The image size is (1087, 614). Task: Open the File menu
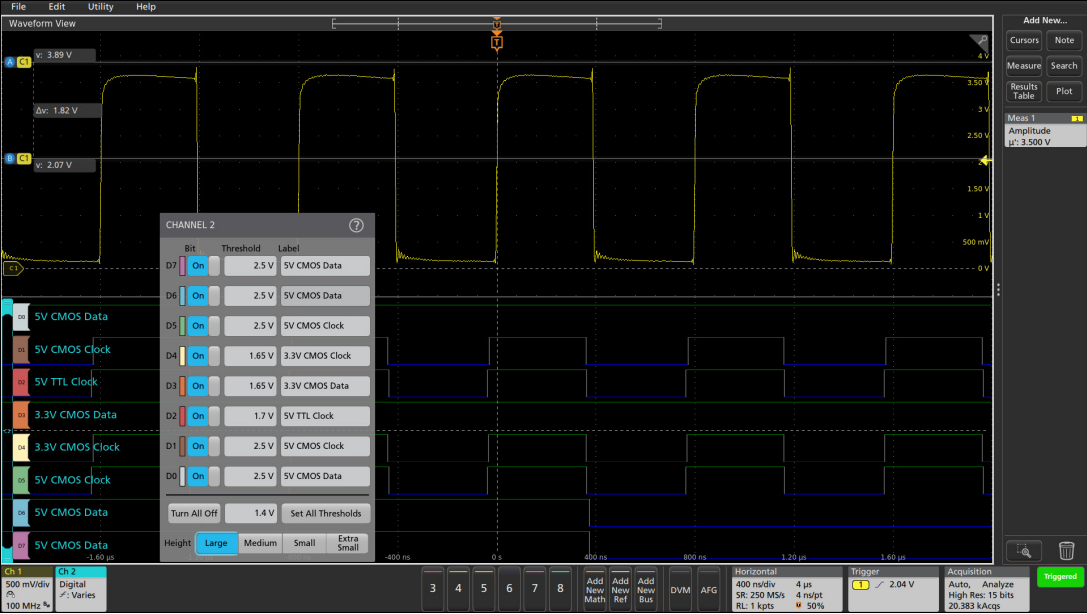click(18, 7)
